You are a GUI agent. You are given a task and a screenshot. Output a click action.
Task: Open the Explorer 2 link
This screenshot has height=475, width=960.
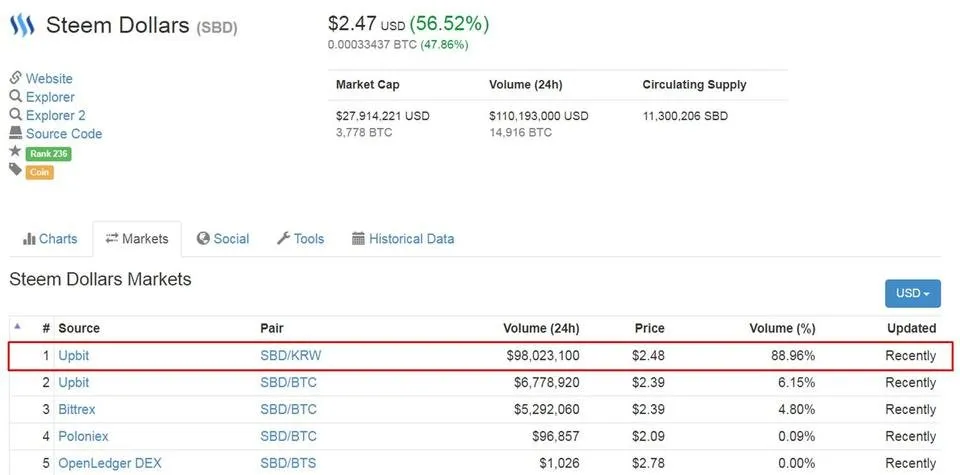[56, 115]
